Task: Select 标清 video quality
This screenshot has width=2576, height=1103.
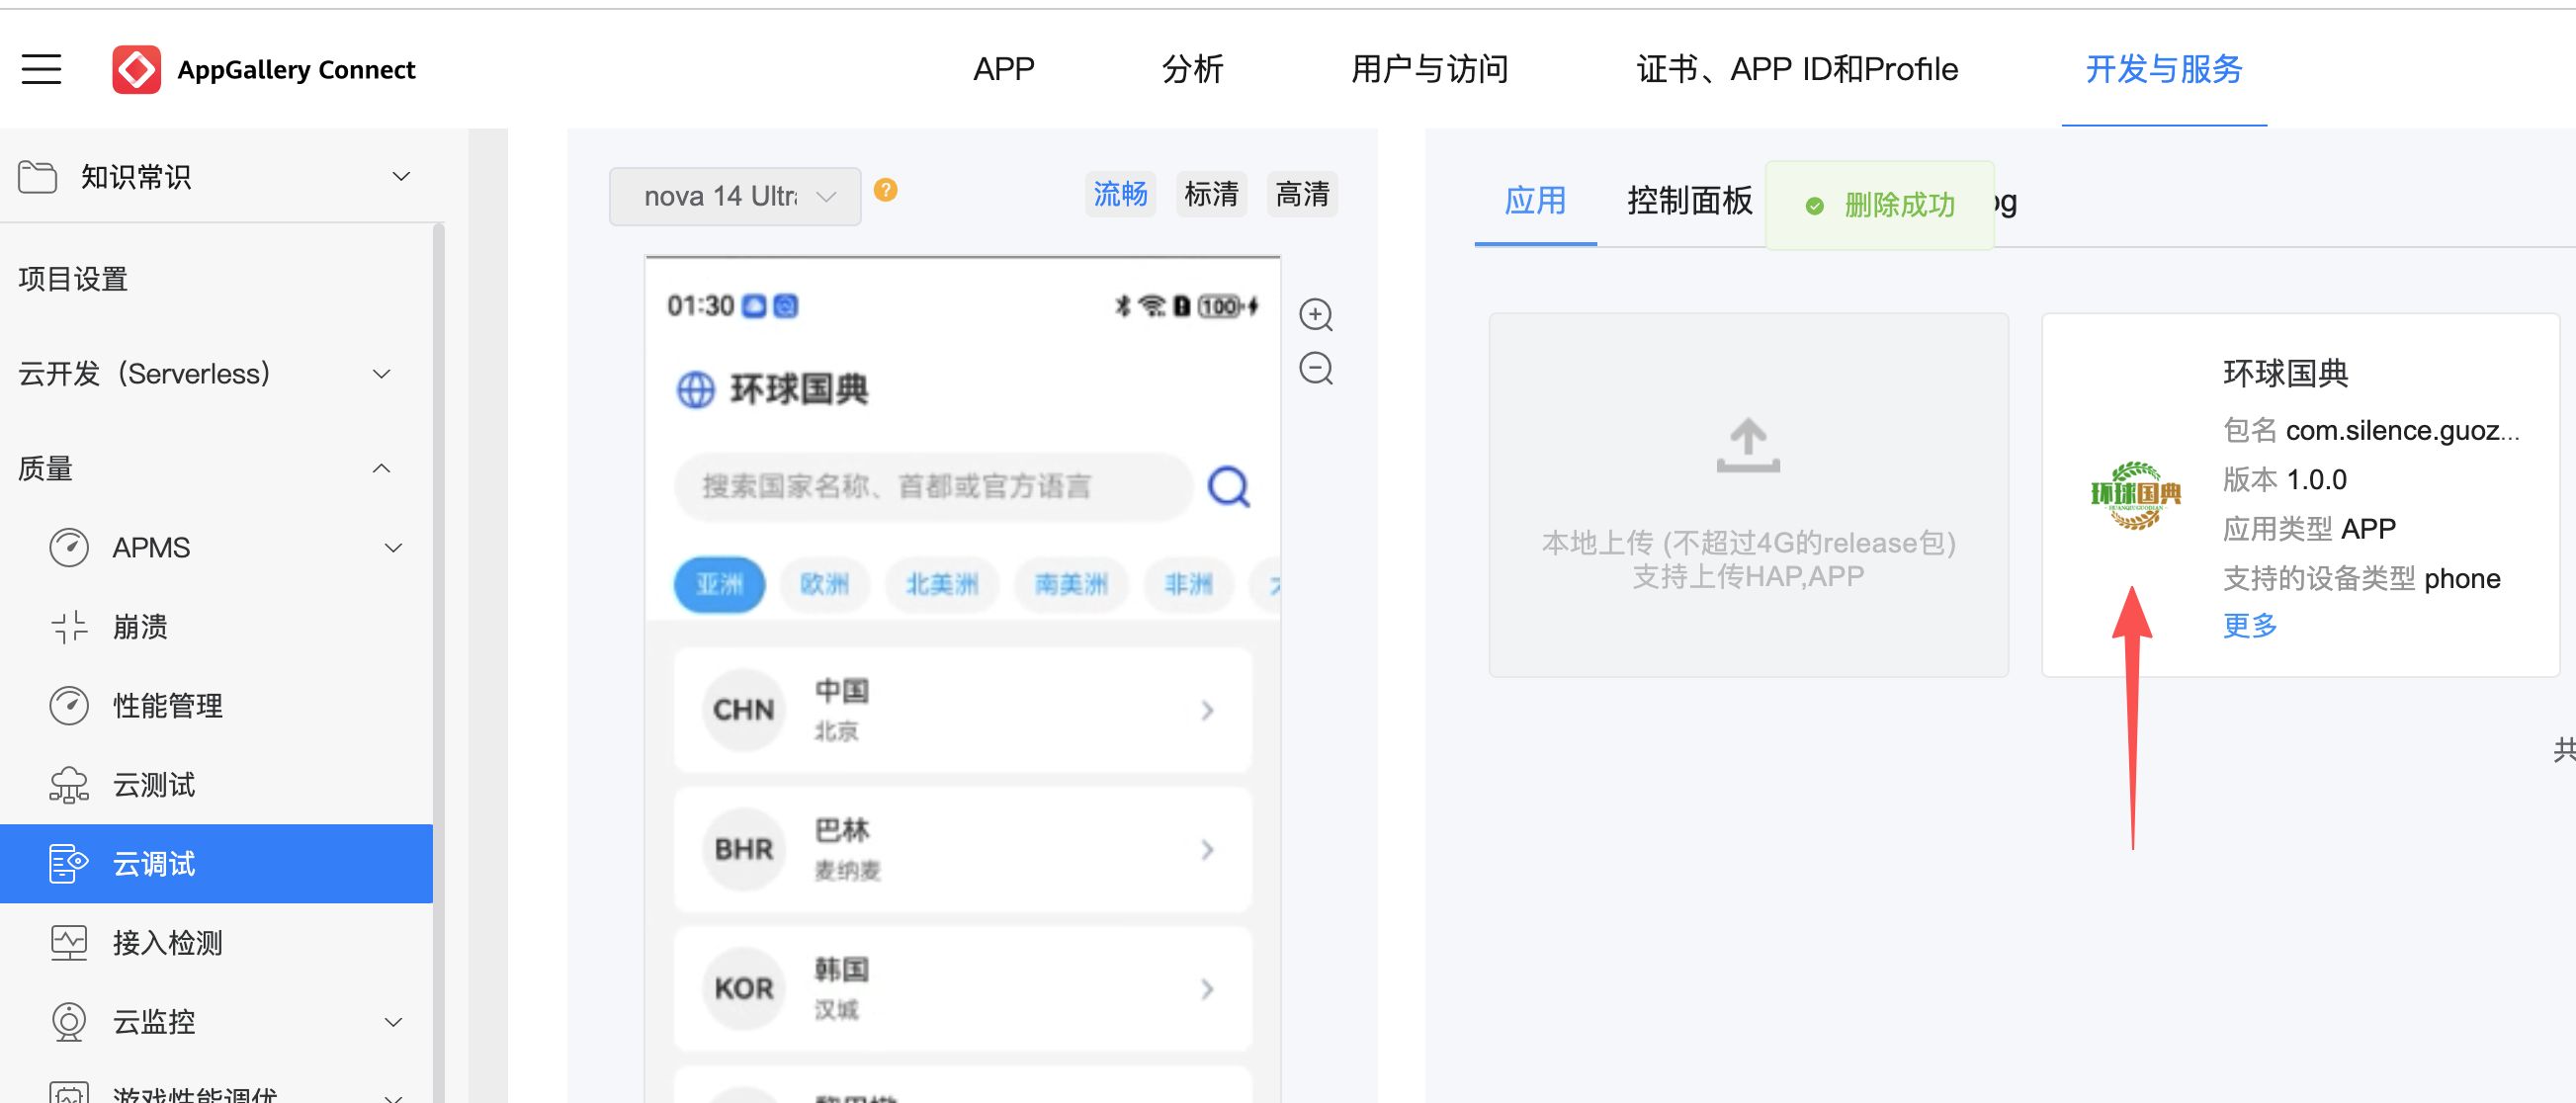Action: pyautogui.click(x=1210, y=193)
